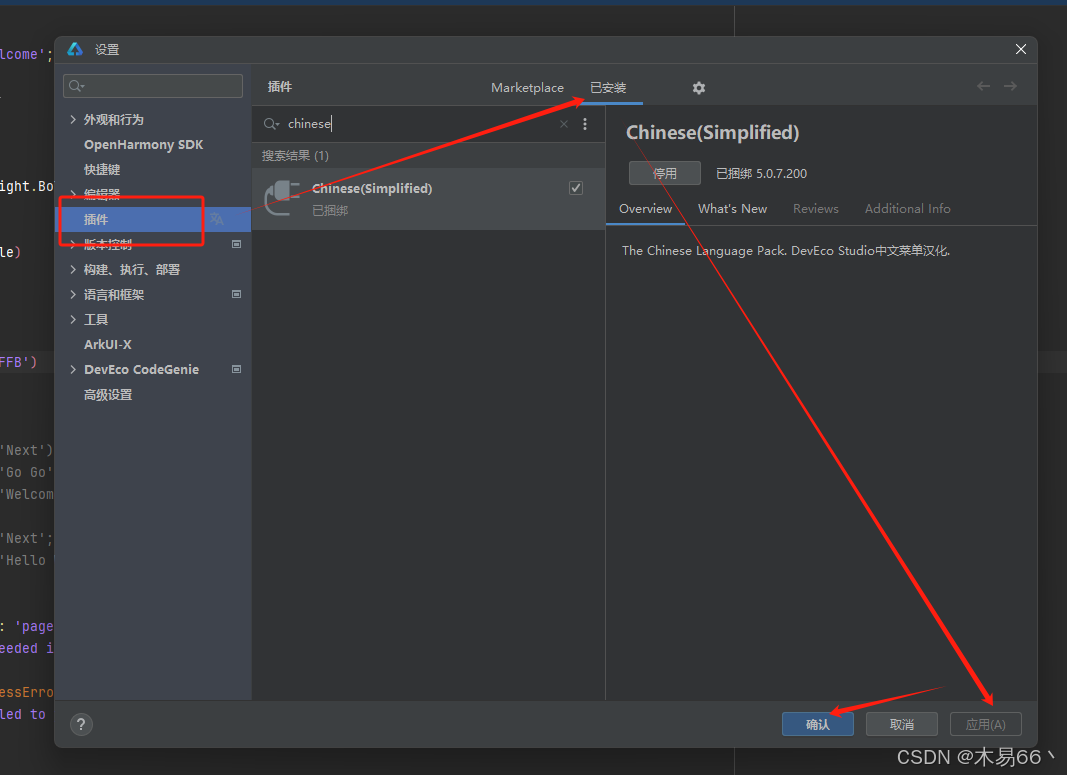Select the 插件 settings page
The height and width of the screenshot is (775, 1067).
[152, 219]
